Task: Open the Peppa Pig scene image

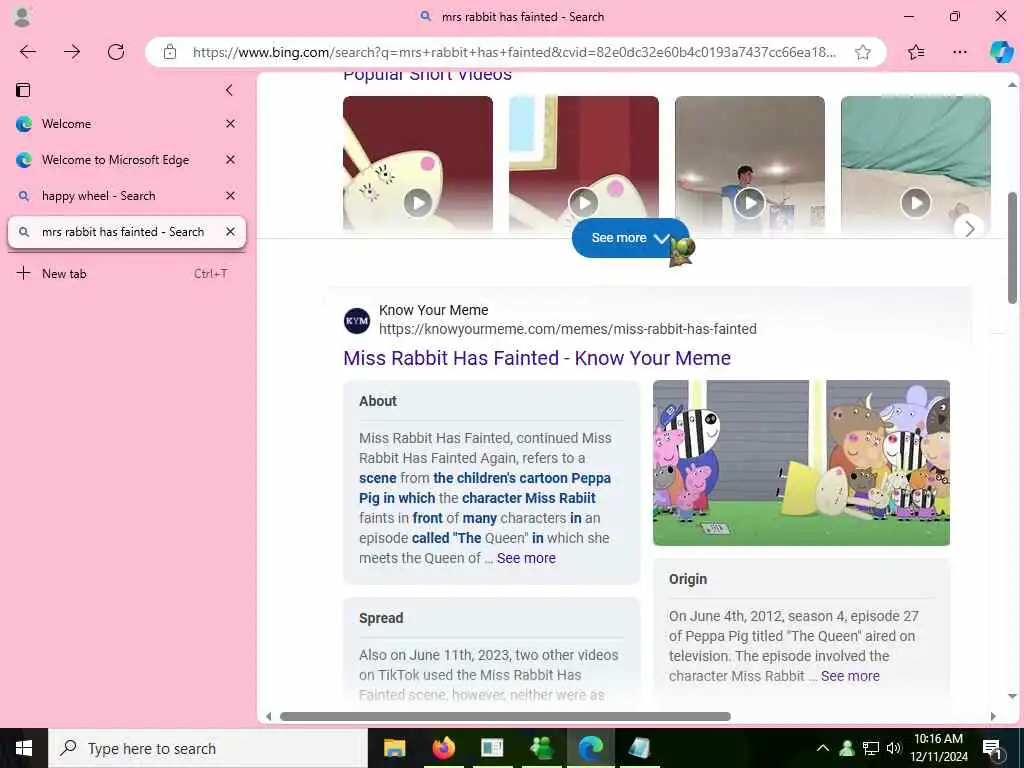Action: point(801,462)
